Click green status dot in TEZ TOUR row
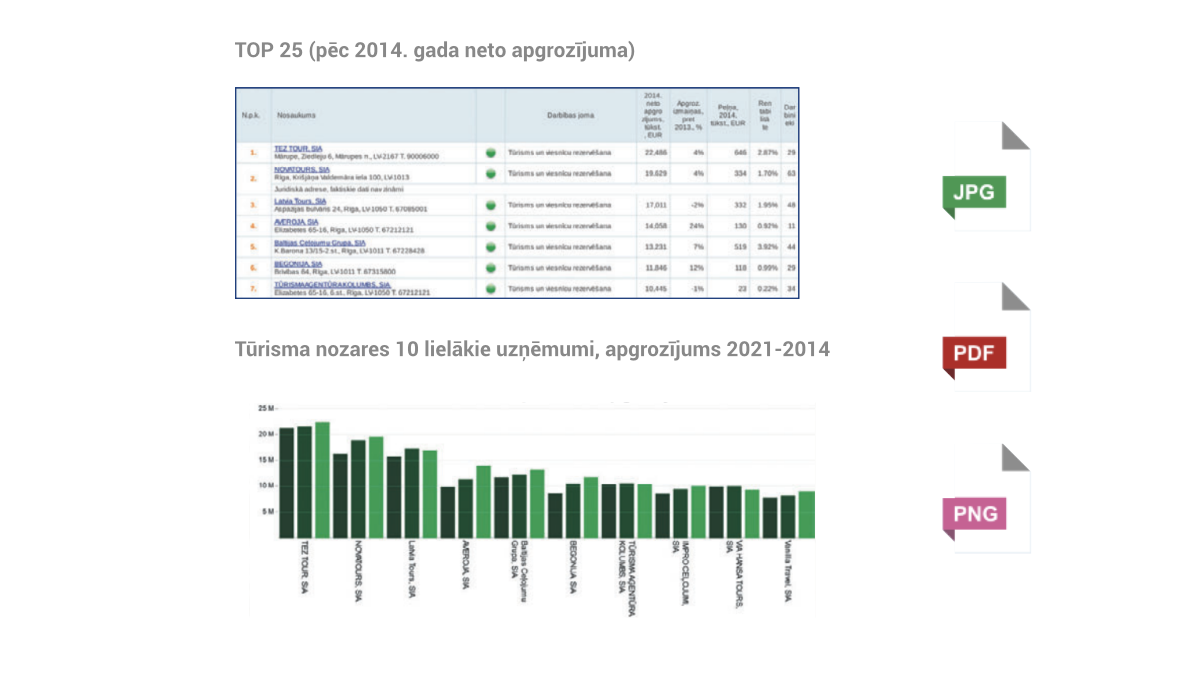 point(490,153)
